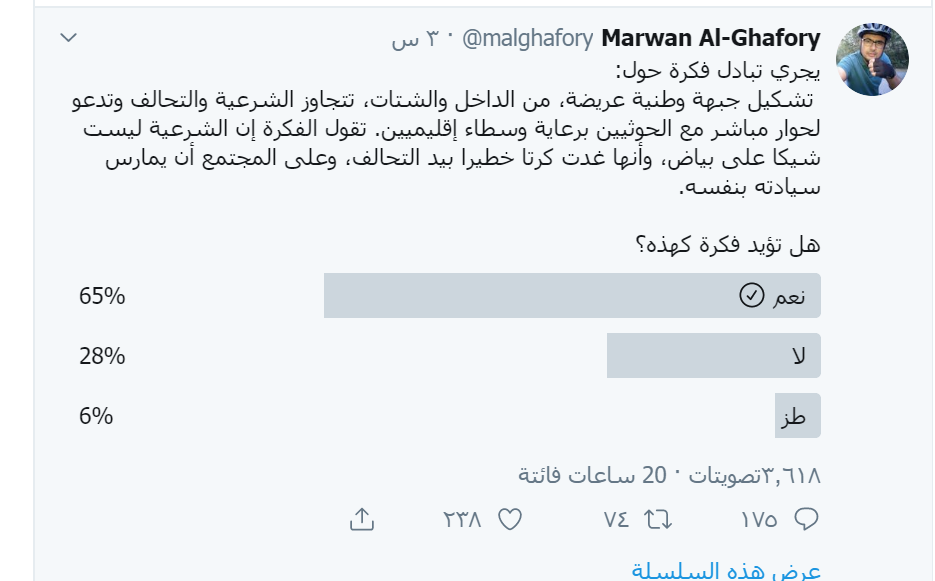Click the retweet arrows icon
The height and width of the screenshot is (581, 935).
[658, 520]
